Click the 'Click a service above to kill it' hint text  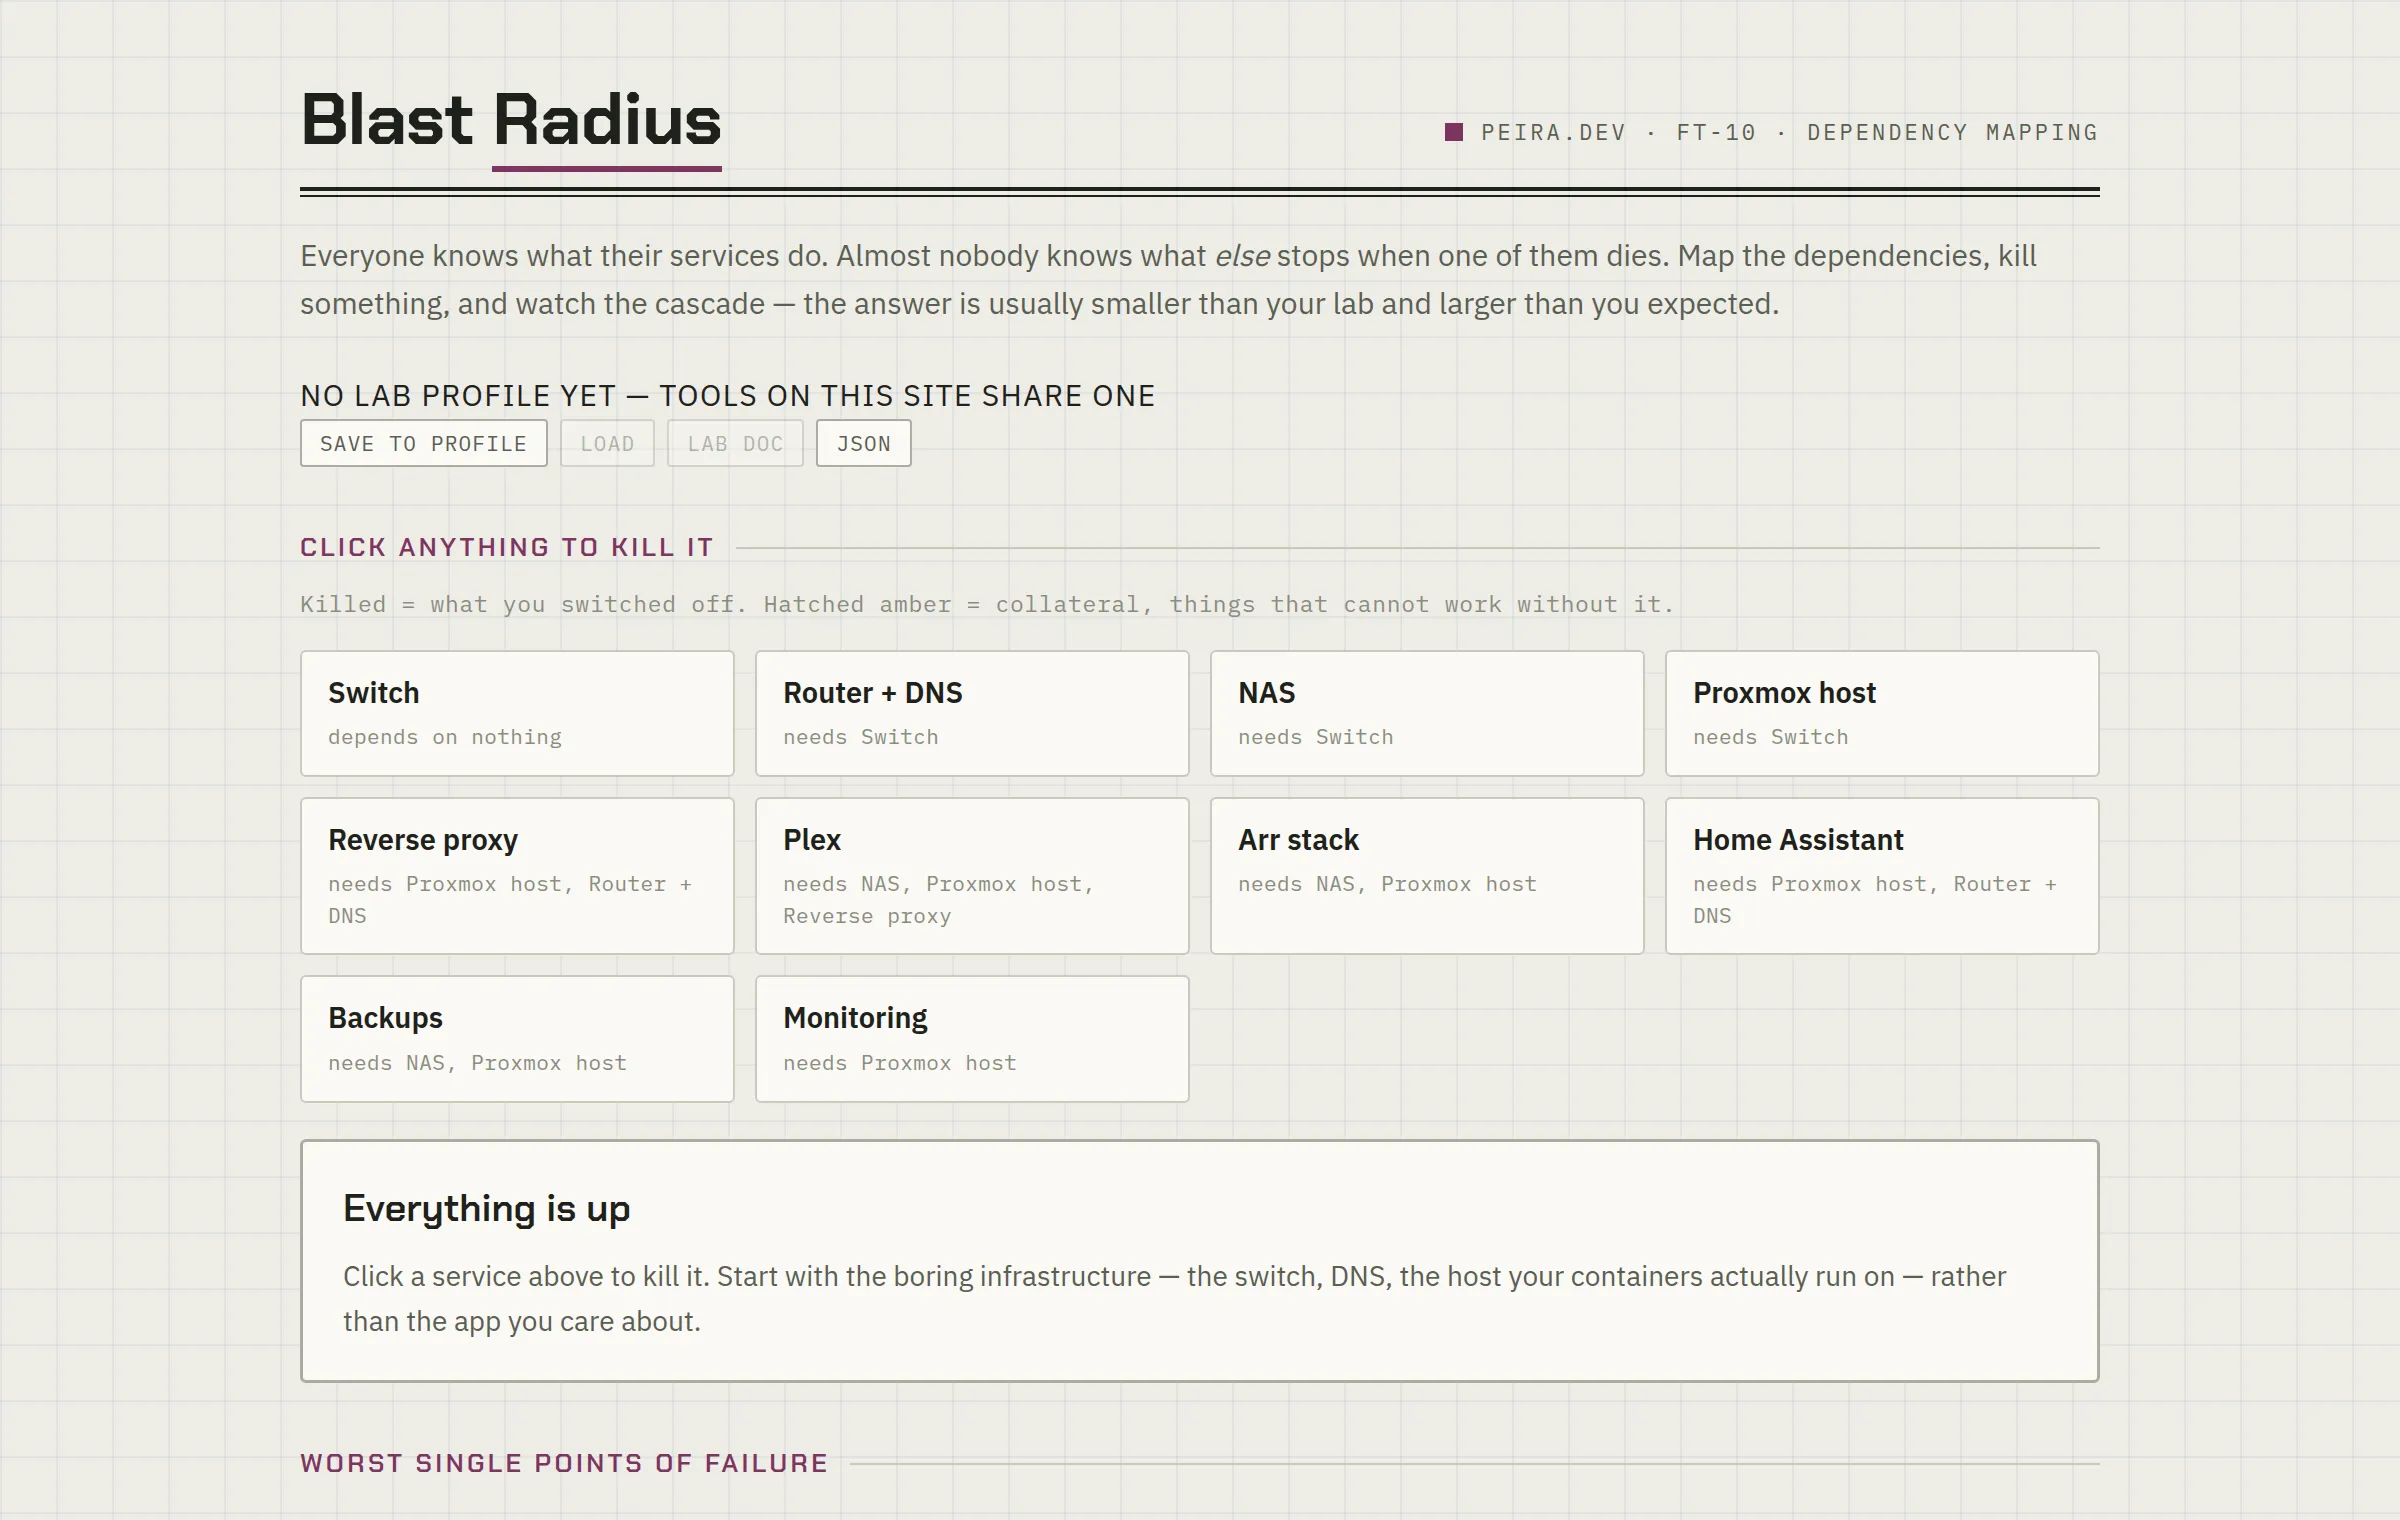coord(1174,1299)
